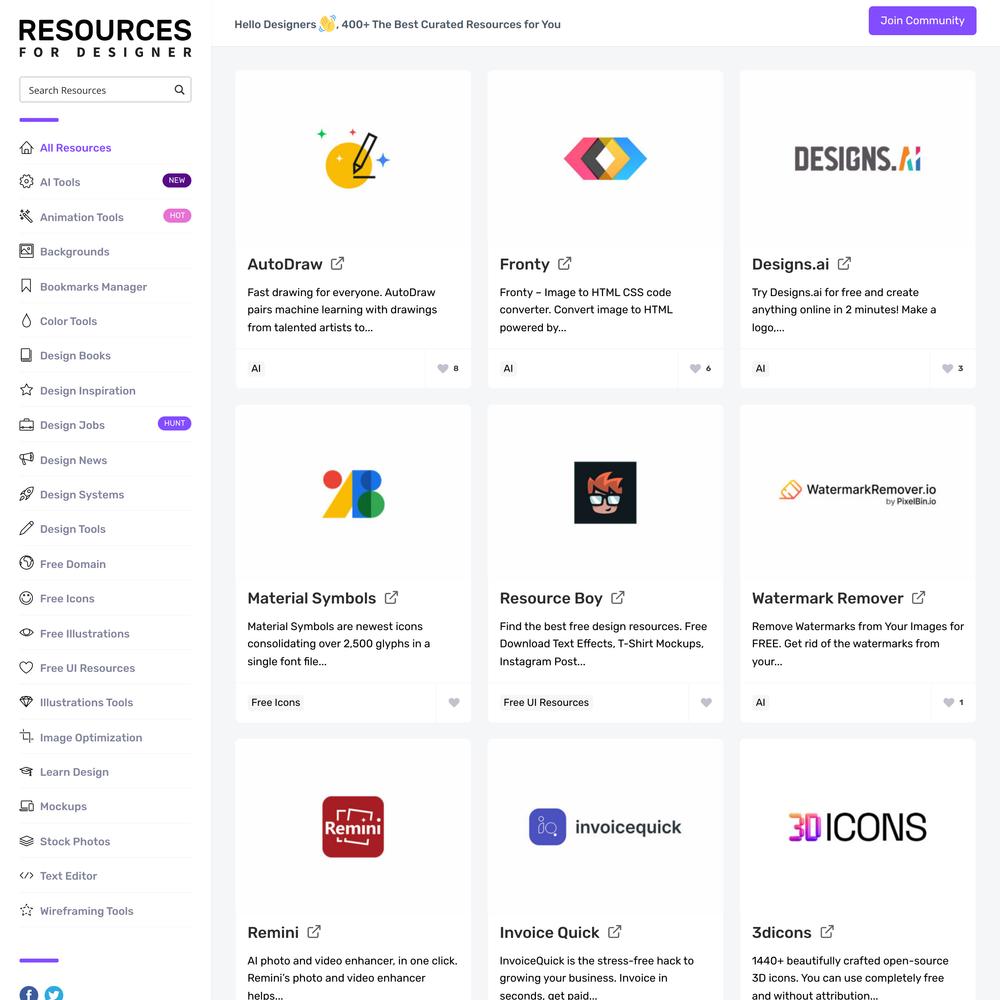Click the home icon beside All Resources
The height and width of the screenshot is (1000, 1000).
coord(26,147)
